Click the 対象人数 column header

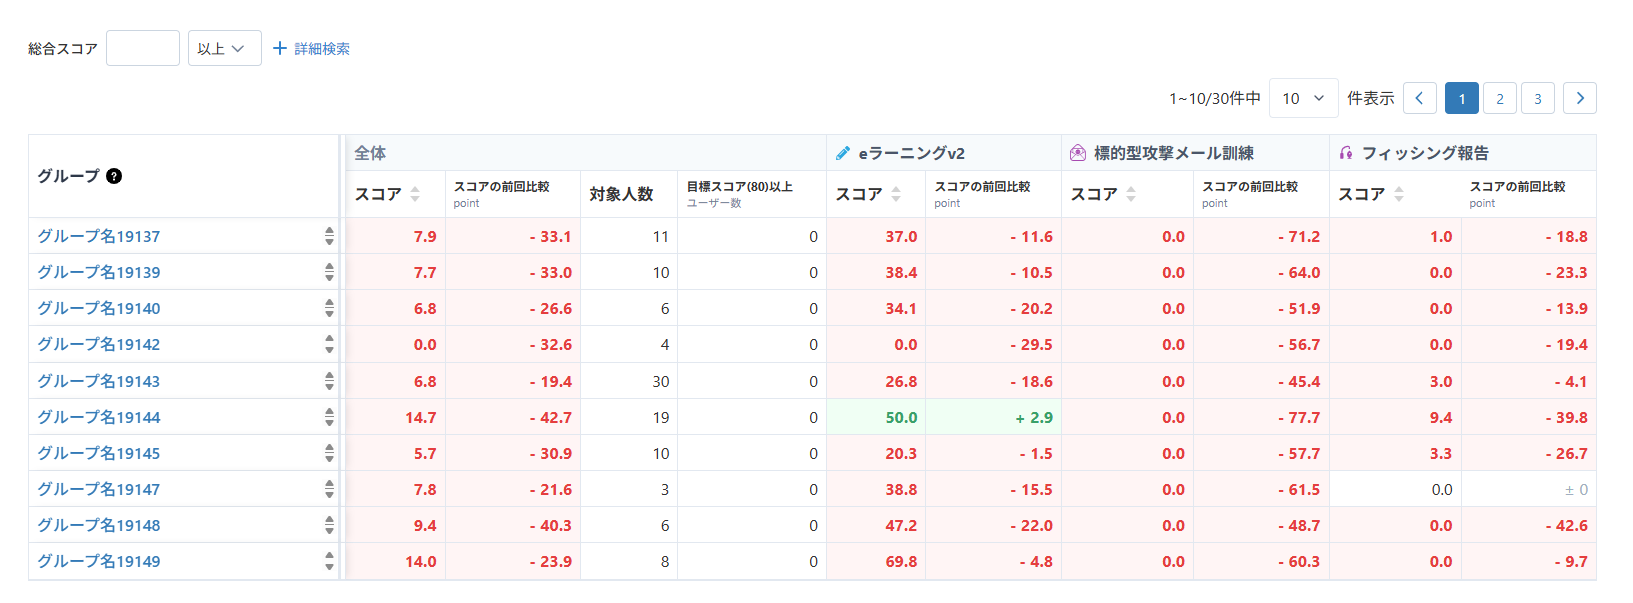pyautogui.click(x=629, y=194)
